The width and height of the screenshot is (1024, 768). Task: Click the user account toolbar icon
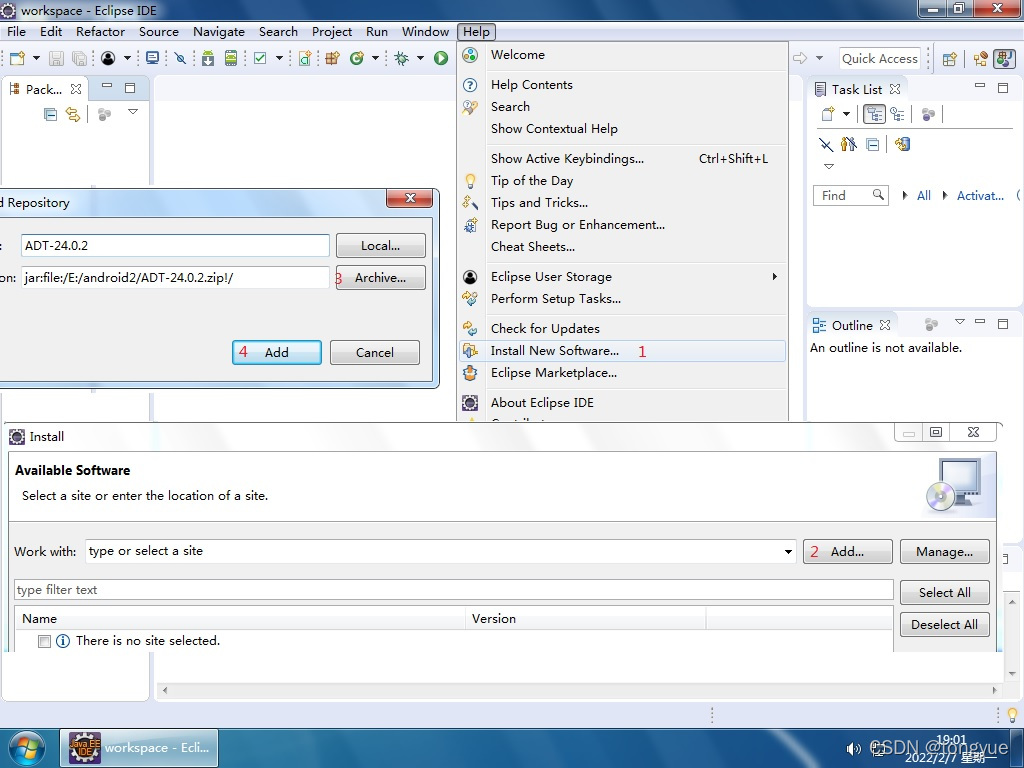coord(108,58)
